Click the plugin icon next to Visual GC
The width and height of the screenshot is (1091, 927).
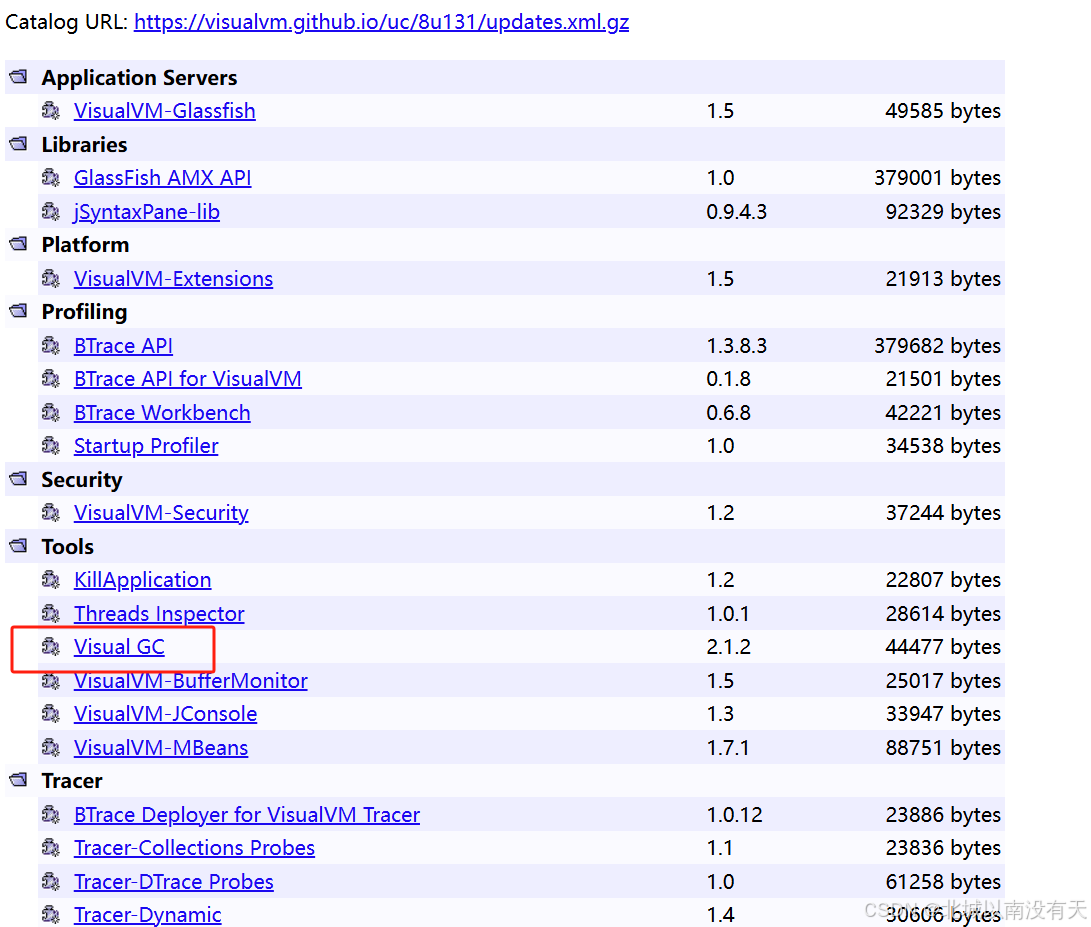51,647
